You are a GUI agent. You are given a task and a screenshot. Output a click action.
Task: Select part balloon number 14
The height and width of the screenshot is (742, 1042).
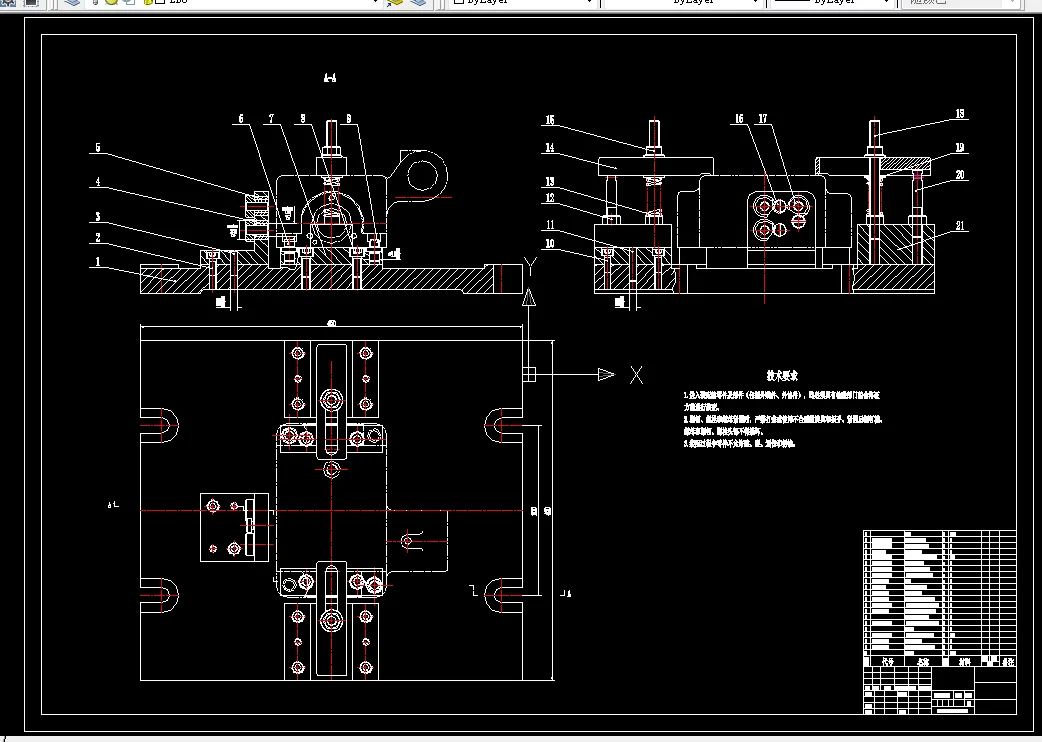550,147
